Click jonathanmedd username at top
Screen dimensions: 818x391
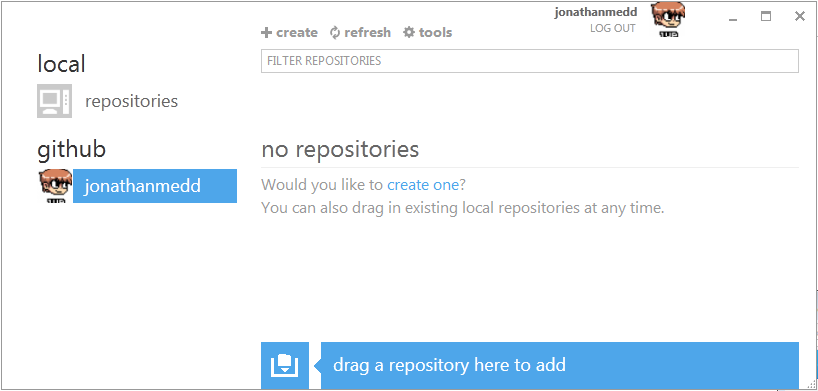point(596,13)
